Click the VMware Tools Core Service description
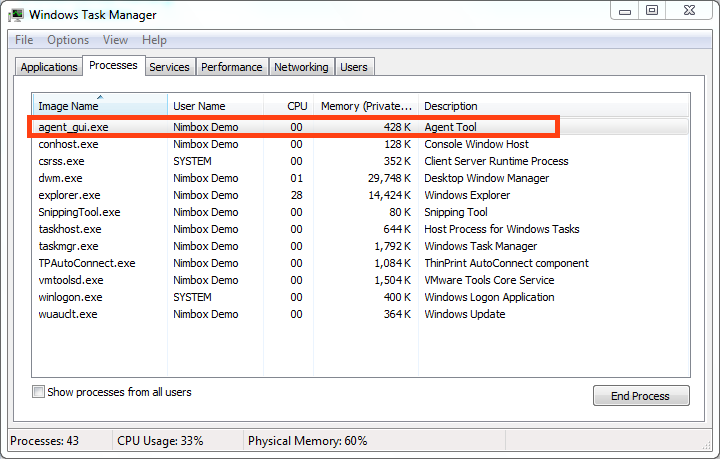The image size is (720, 459). (489, 280)
